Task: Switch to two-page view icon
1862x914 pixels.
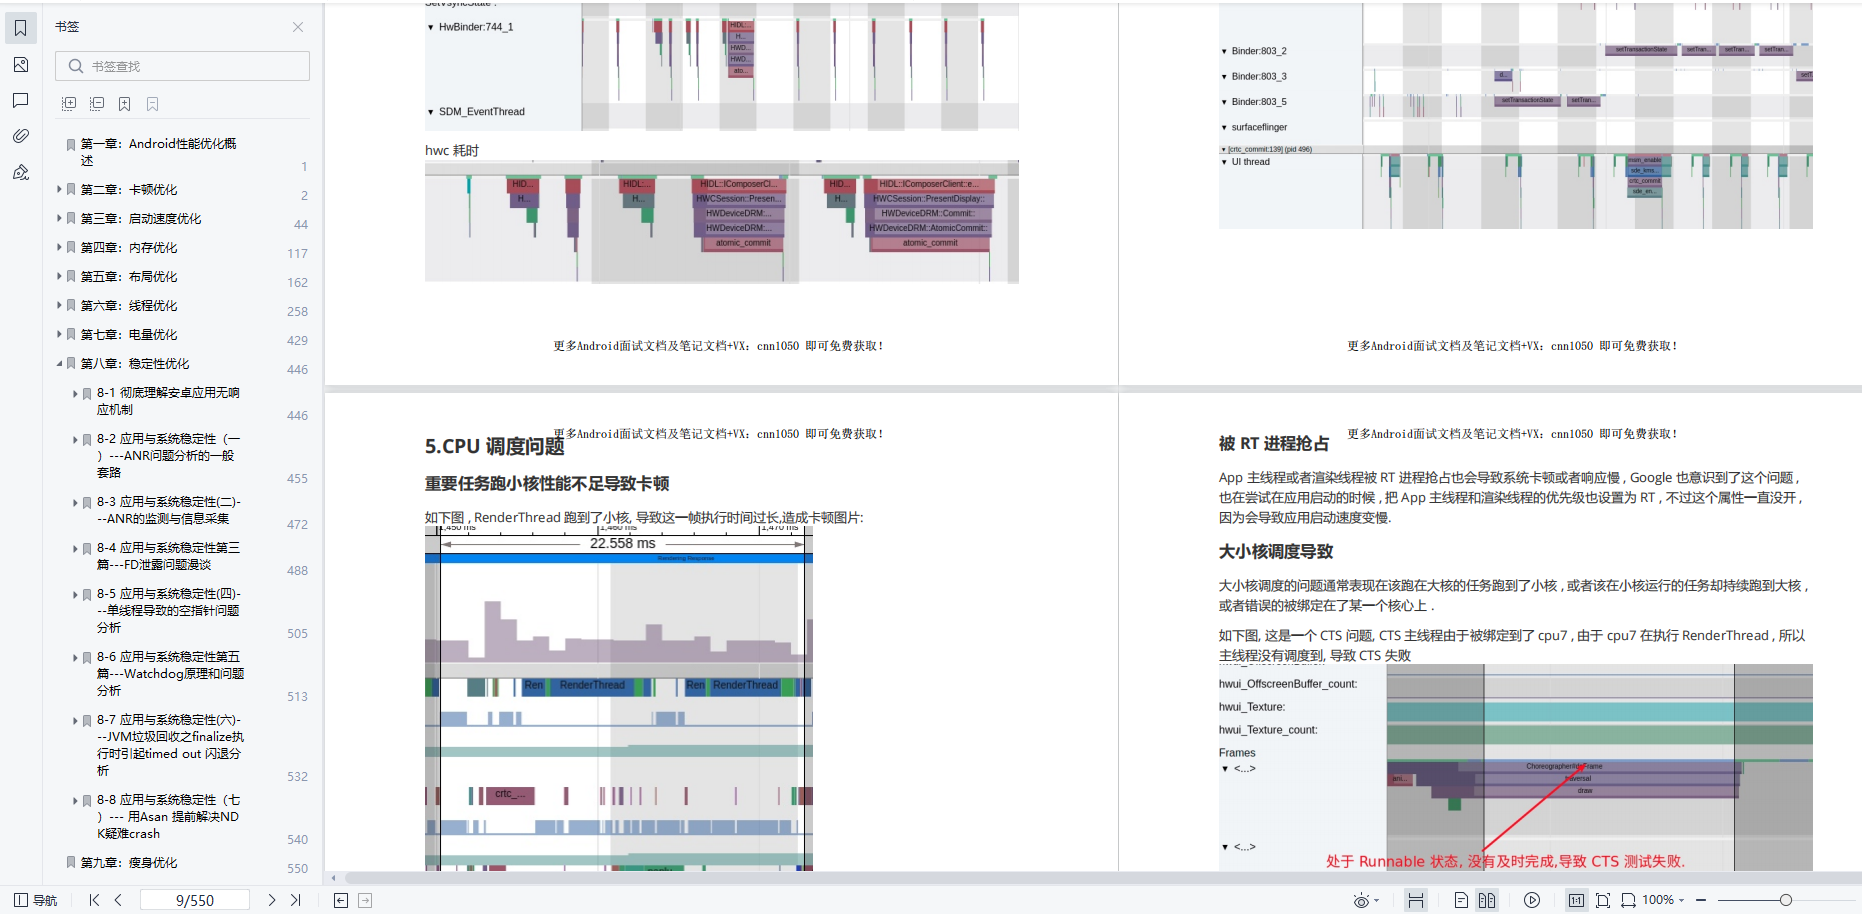Action: [1487, 900]
